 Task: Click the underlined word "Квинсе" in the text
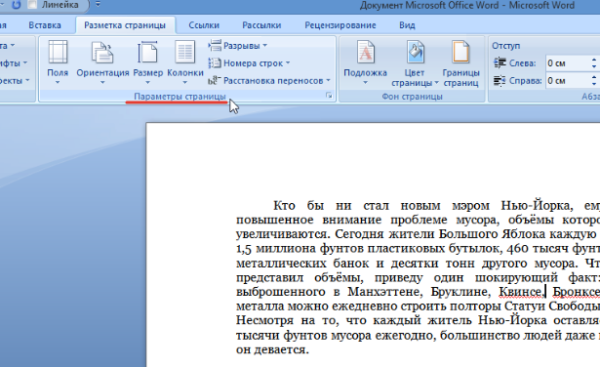tap(520, 292)
